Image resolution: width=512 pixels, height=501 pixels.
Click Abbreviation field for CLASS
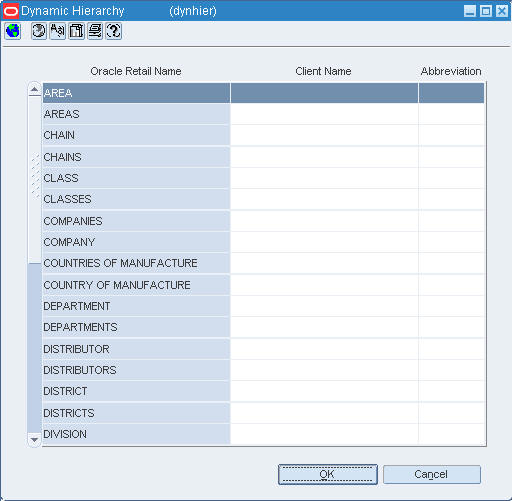(x=452, y=178)
